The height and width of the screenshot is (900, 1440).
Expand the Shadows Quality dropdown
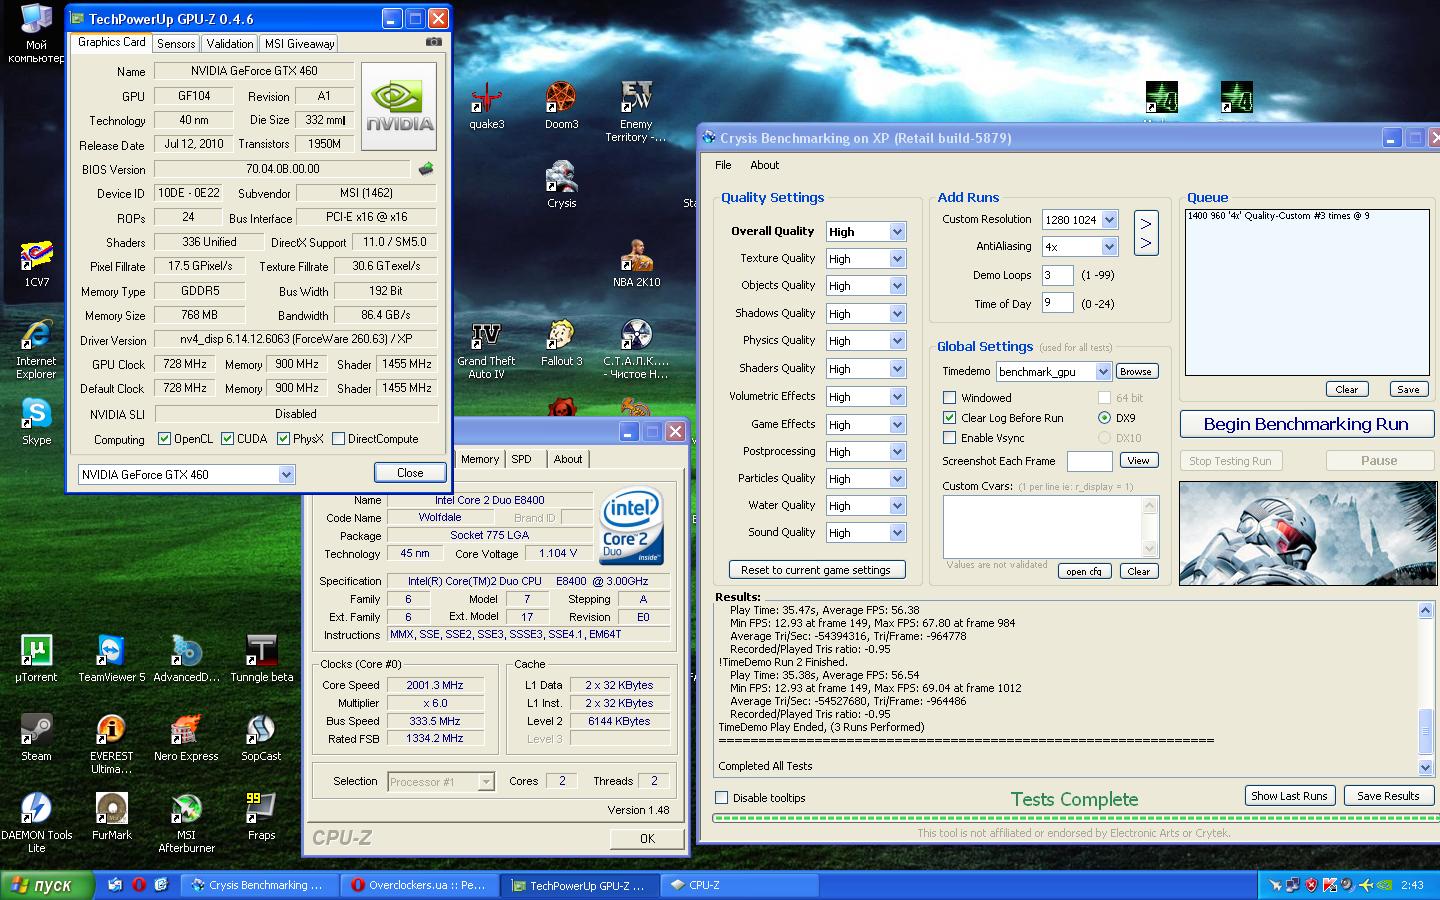[897, 313]
